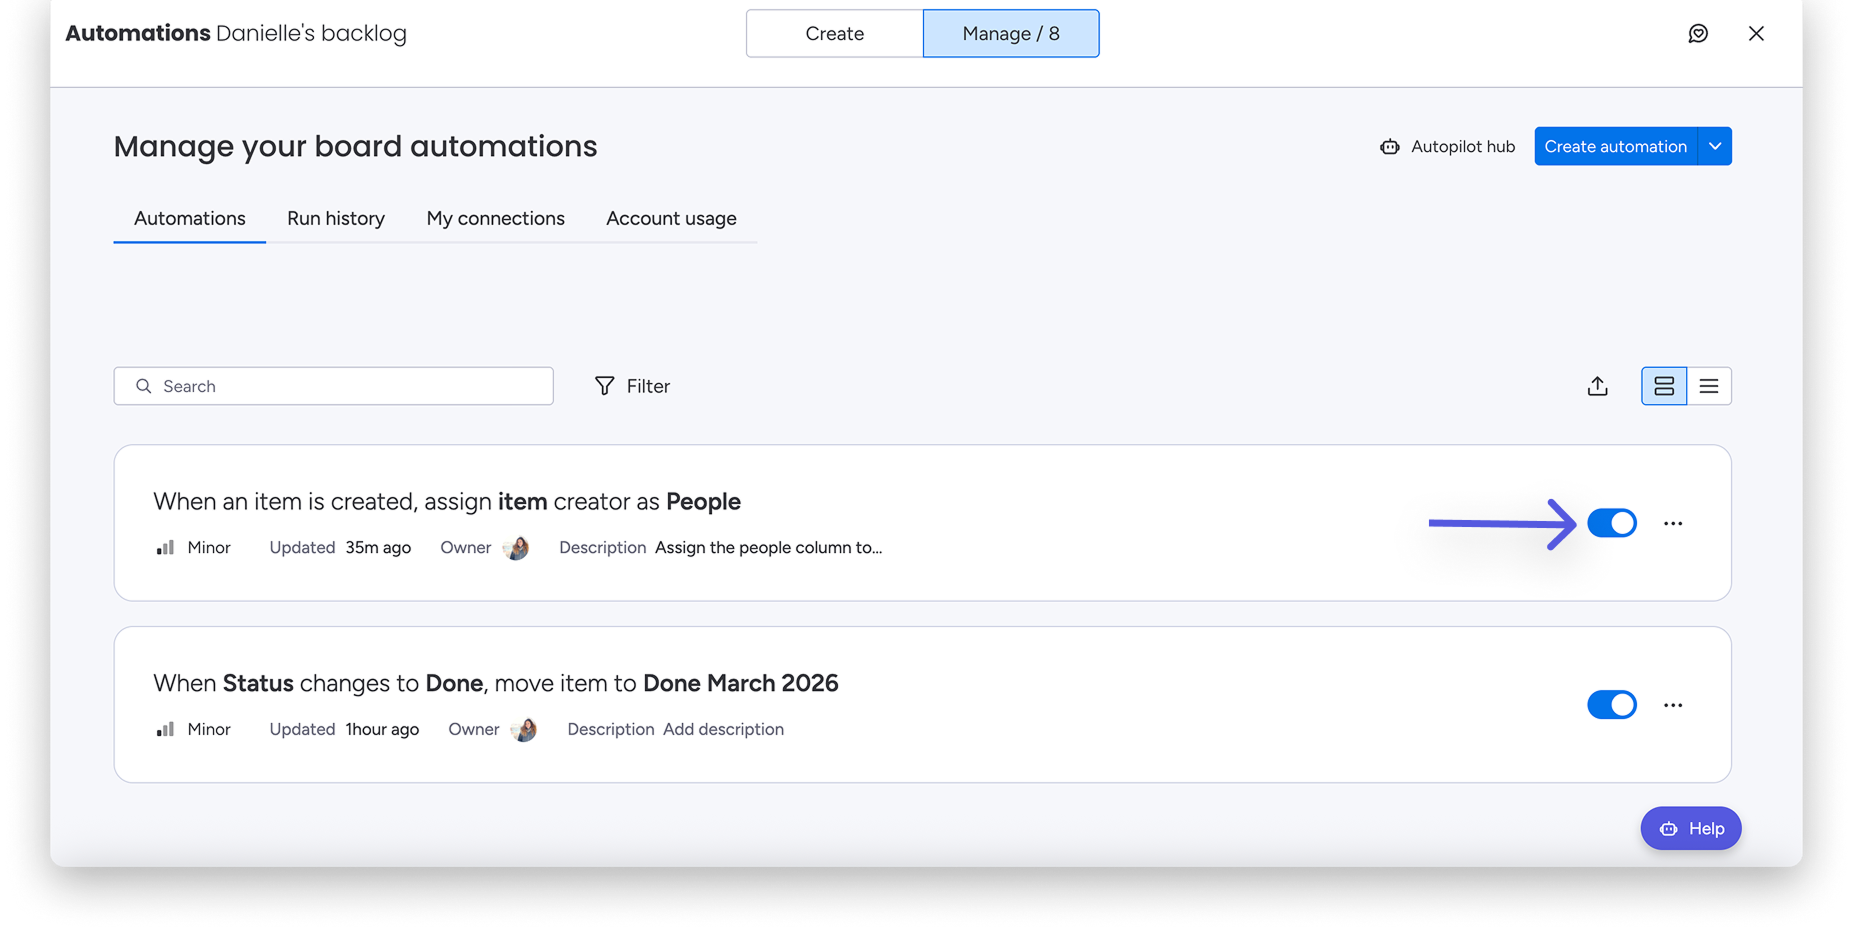Viewport: 1853px width, 932px height.
Task: Open the My connections tab
Action: (x=495, y=219)
